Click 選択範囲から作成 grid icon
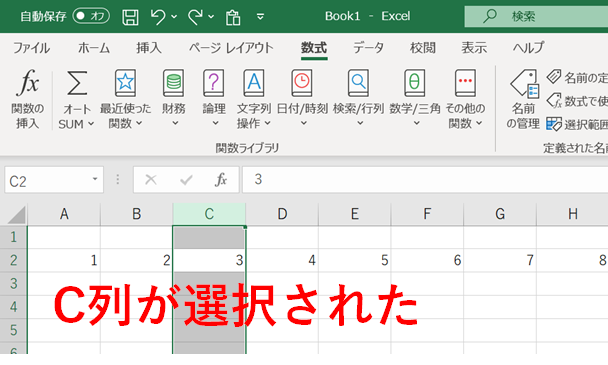 pos(554,124)
